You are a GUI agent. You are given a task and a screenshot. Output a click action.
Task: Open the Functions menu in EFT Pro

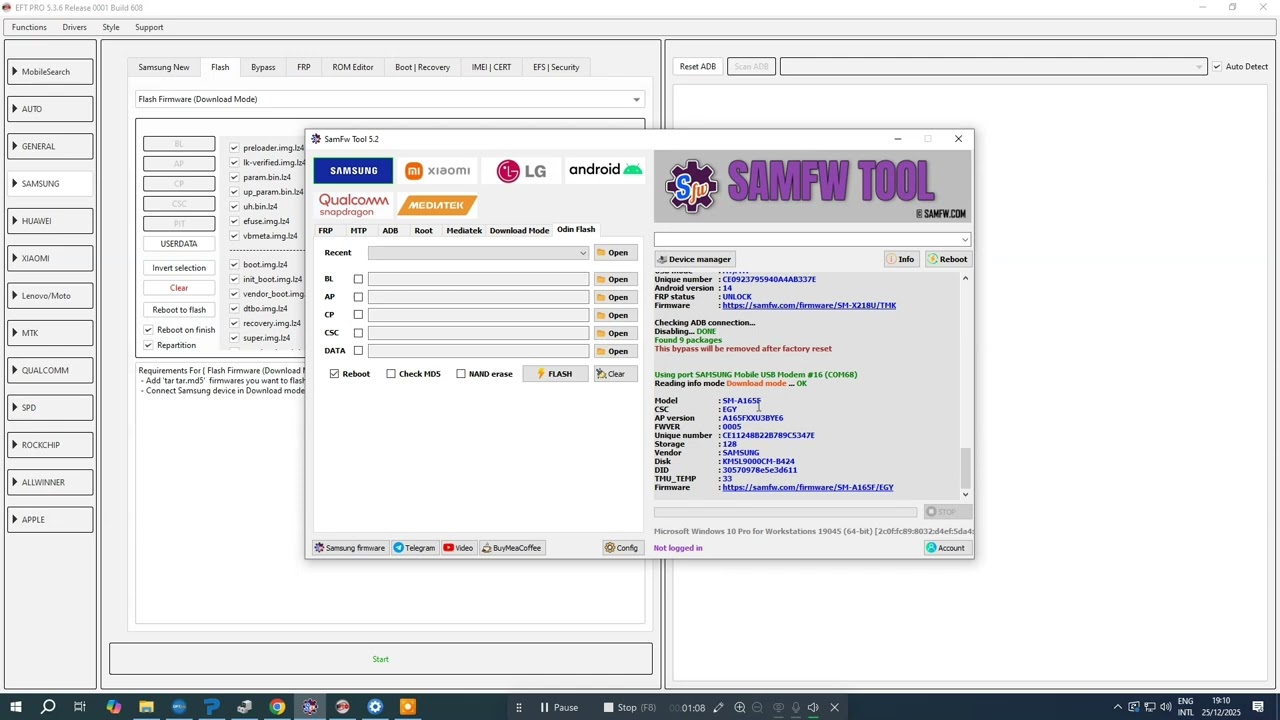click(x=29, y=27)
